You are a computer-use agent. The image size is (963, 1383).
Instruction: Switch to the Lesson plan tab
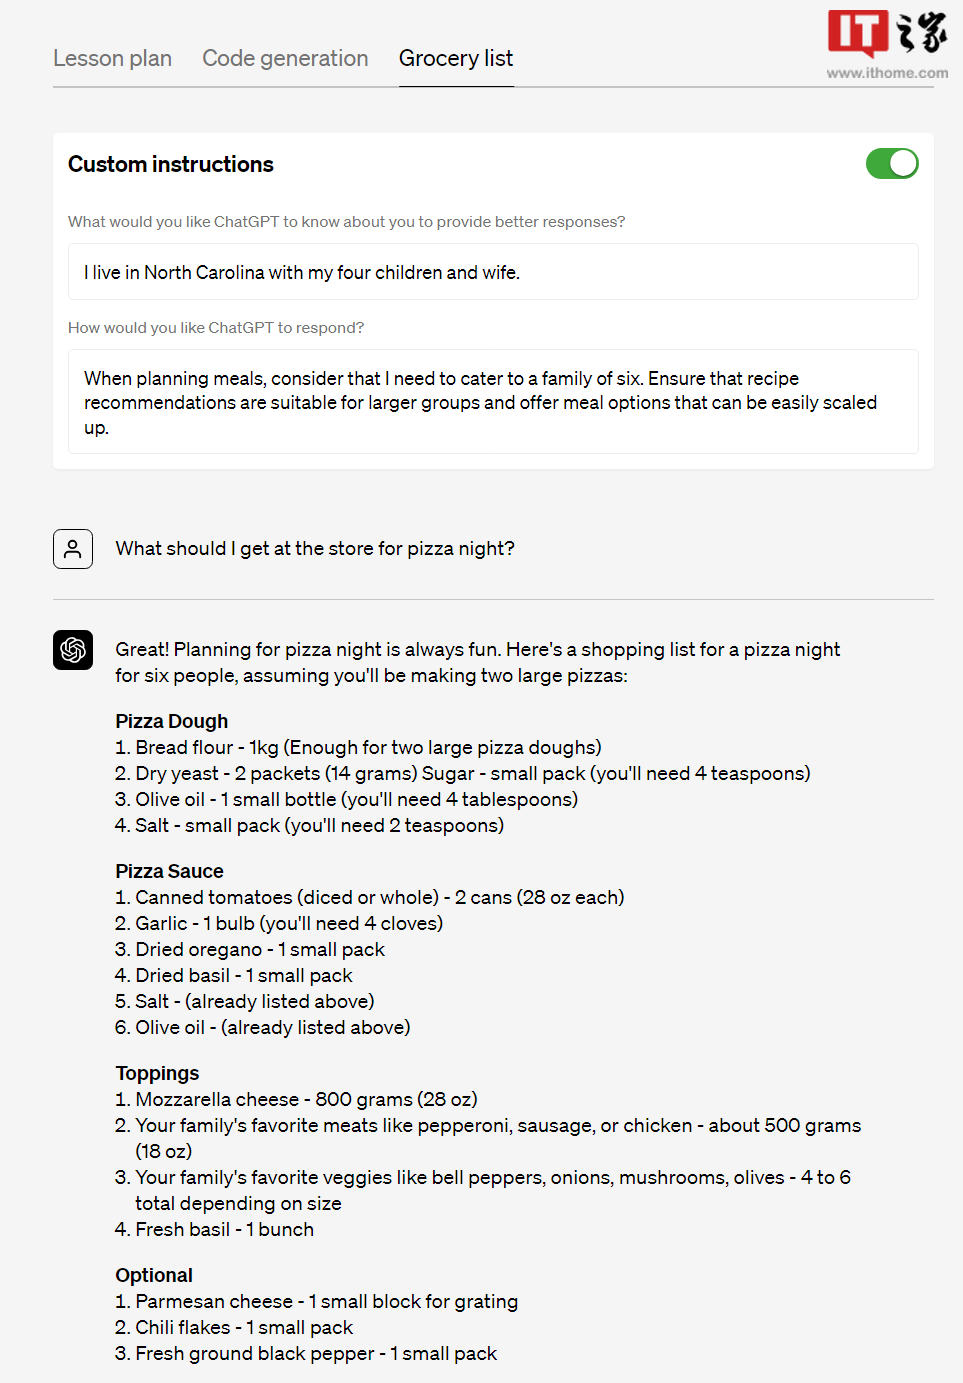click(x=112, y=58)
